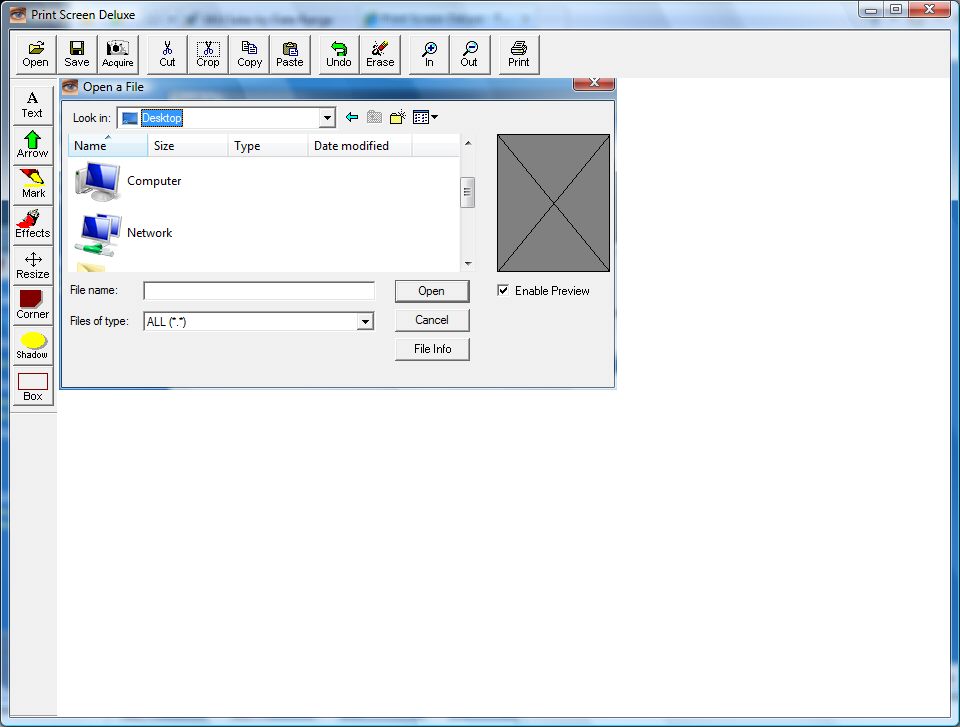Click the File name text field
960x727 pixels.
click(x=259, y=291)
